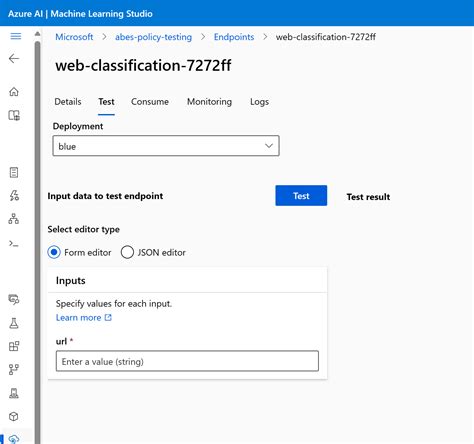Open the Logs tab
The image size is (474, 444).
tap(259, 102)
